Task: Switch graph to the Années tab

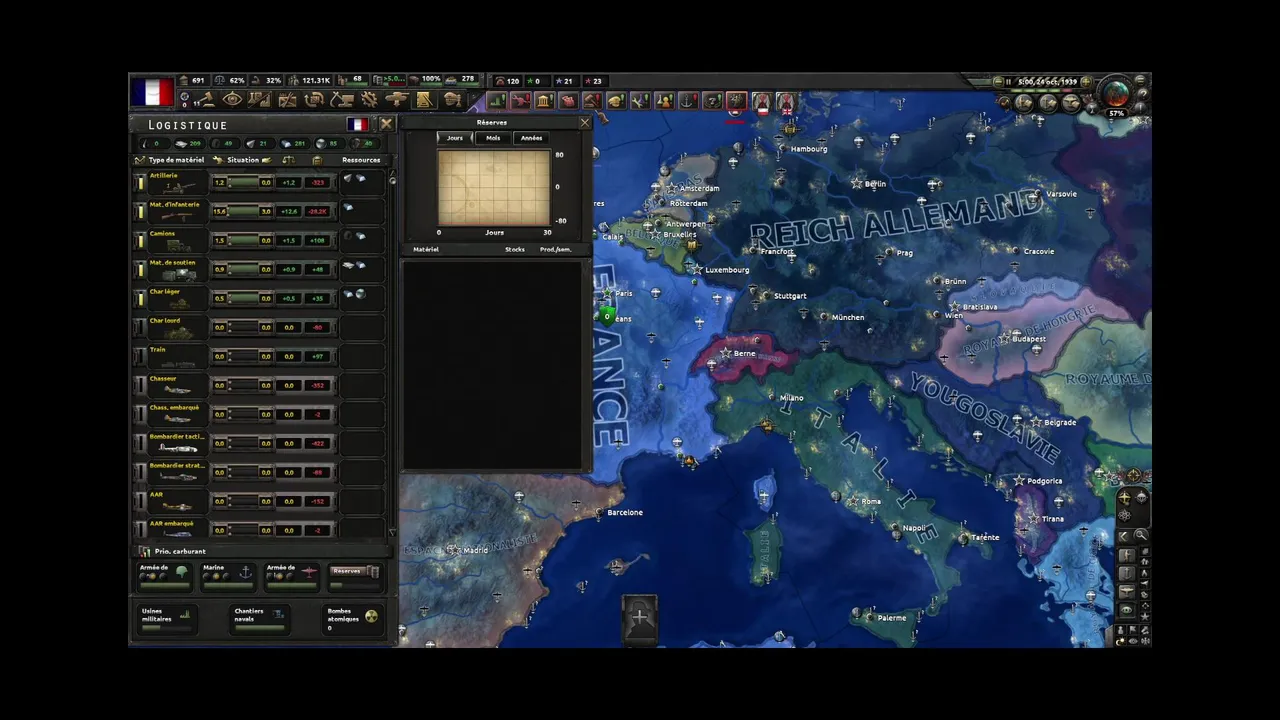Action: 531,138
